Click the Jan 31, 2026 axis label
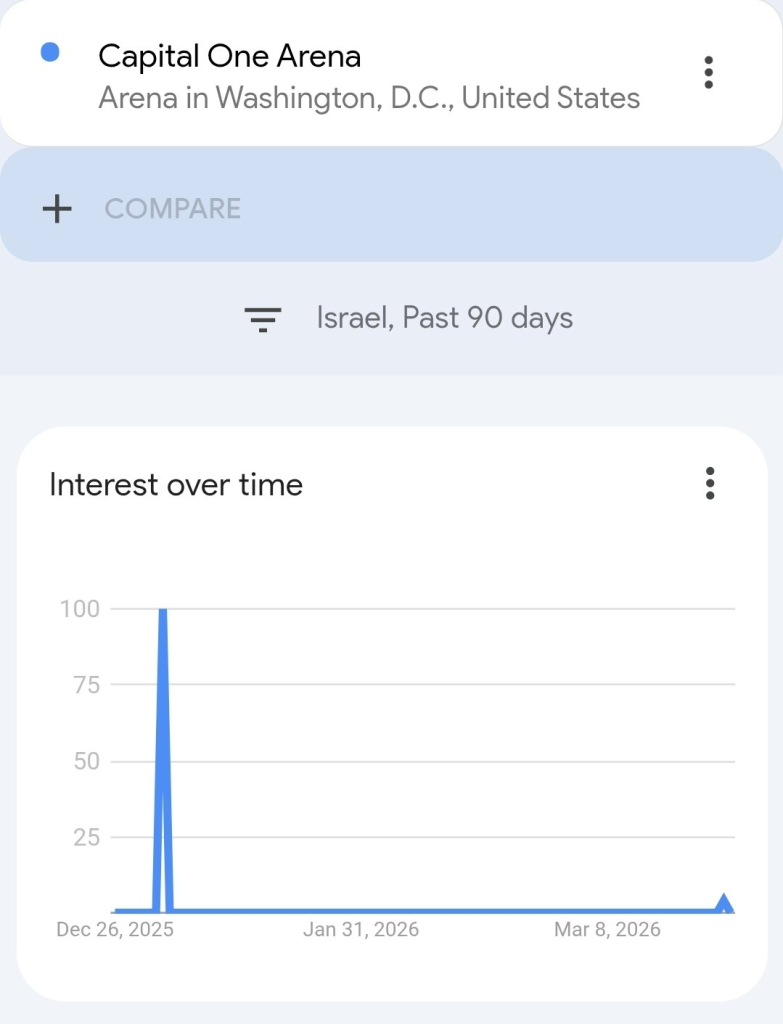This screenshot has width=783, height=1024. tap(361, 929)
